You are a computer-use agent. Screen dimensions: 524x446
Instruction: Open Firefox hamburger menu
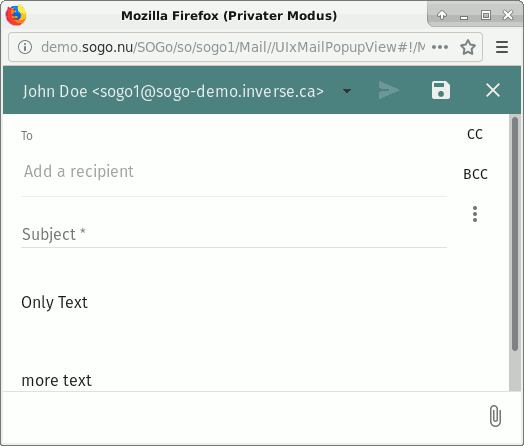pos(502,47)
